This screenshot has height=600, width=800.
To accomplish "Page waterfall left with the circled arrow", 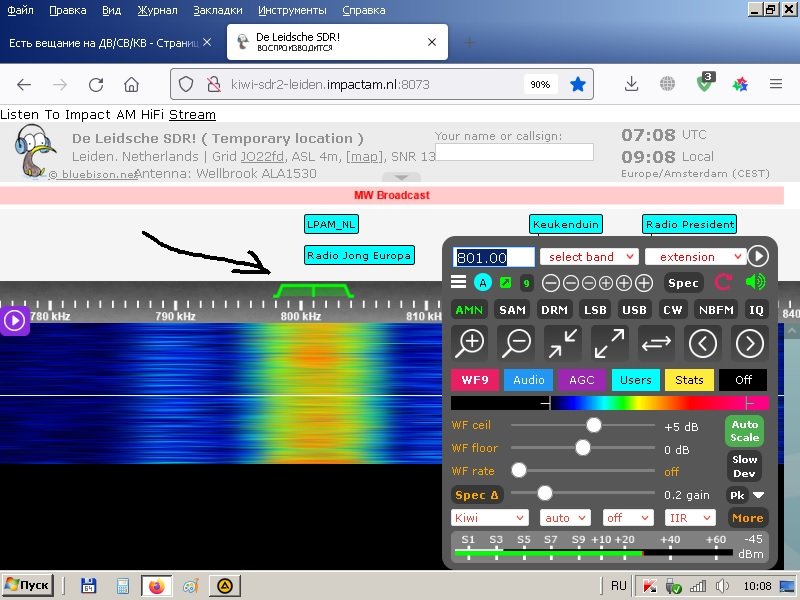I will pos(703,343).
